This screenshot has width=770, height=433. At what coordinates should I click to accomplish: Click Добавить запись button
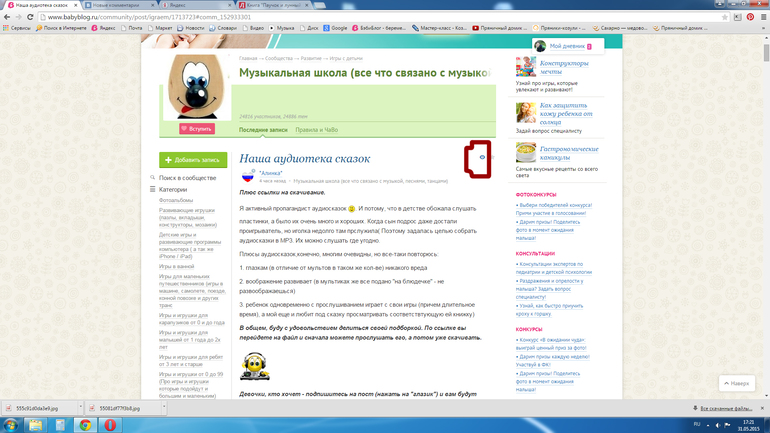coord(193,160)
